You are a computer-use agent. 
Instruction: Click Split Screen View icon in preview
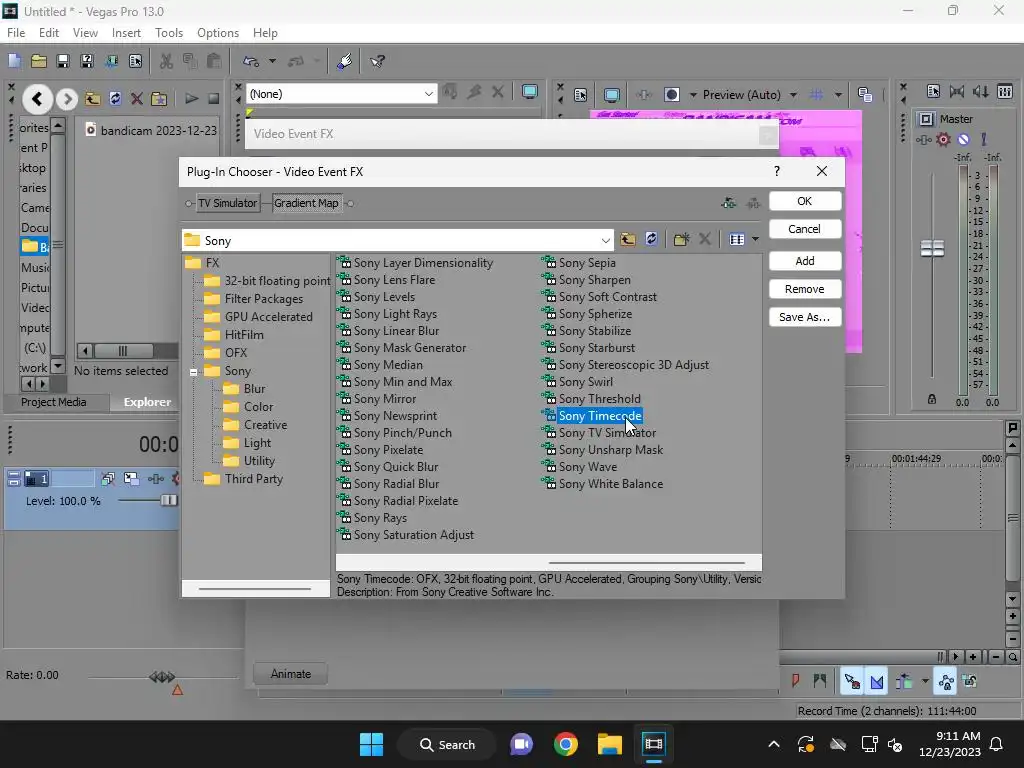click(672, 95)
